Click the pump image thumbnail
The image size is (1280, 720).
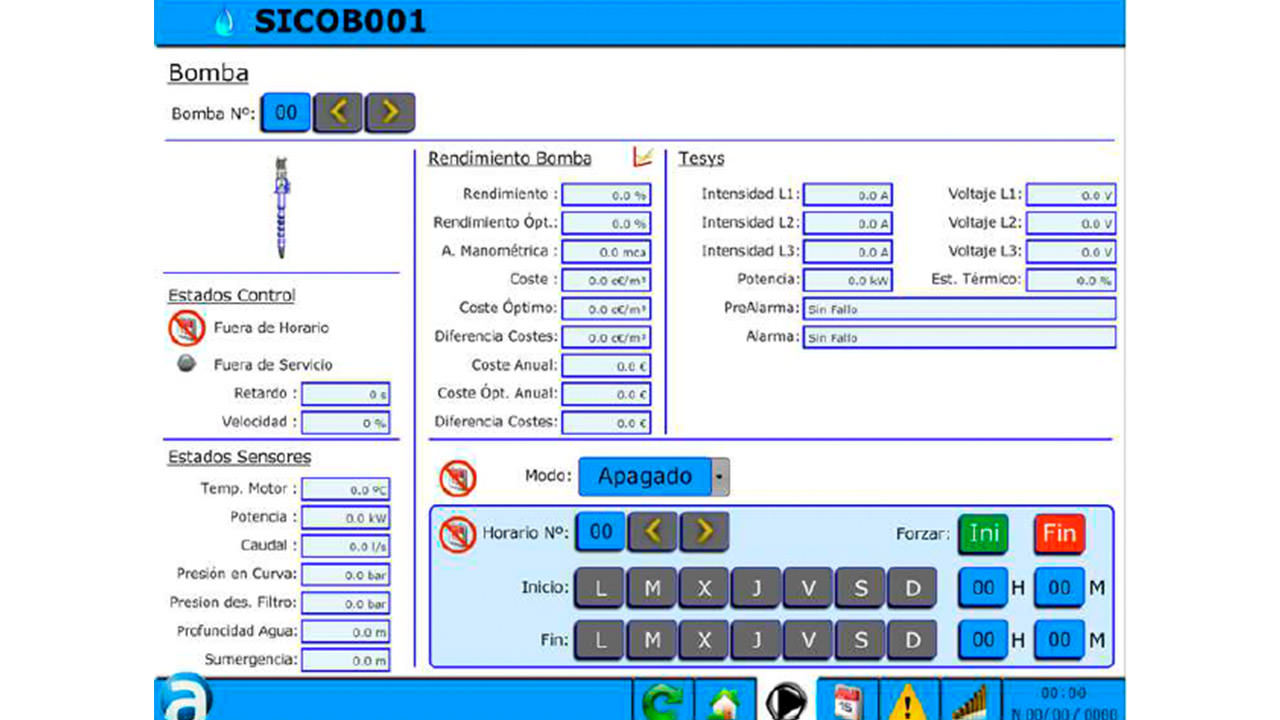[x=282, y=207]
